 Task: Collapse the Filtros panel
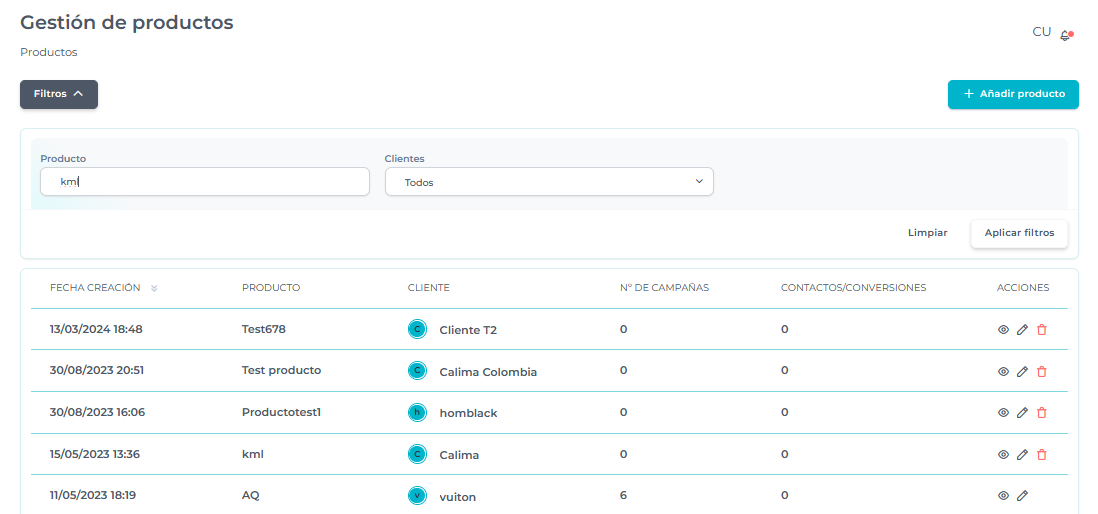click(x=59, y=94)
